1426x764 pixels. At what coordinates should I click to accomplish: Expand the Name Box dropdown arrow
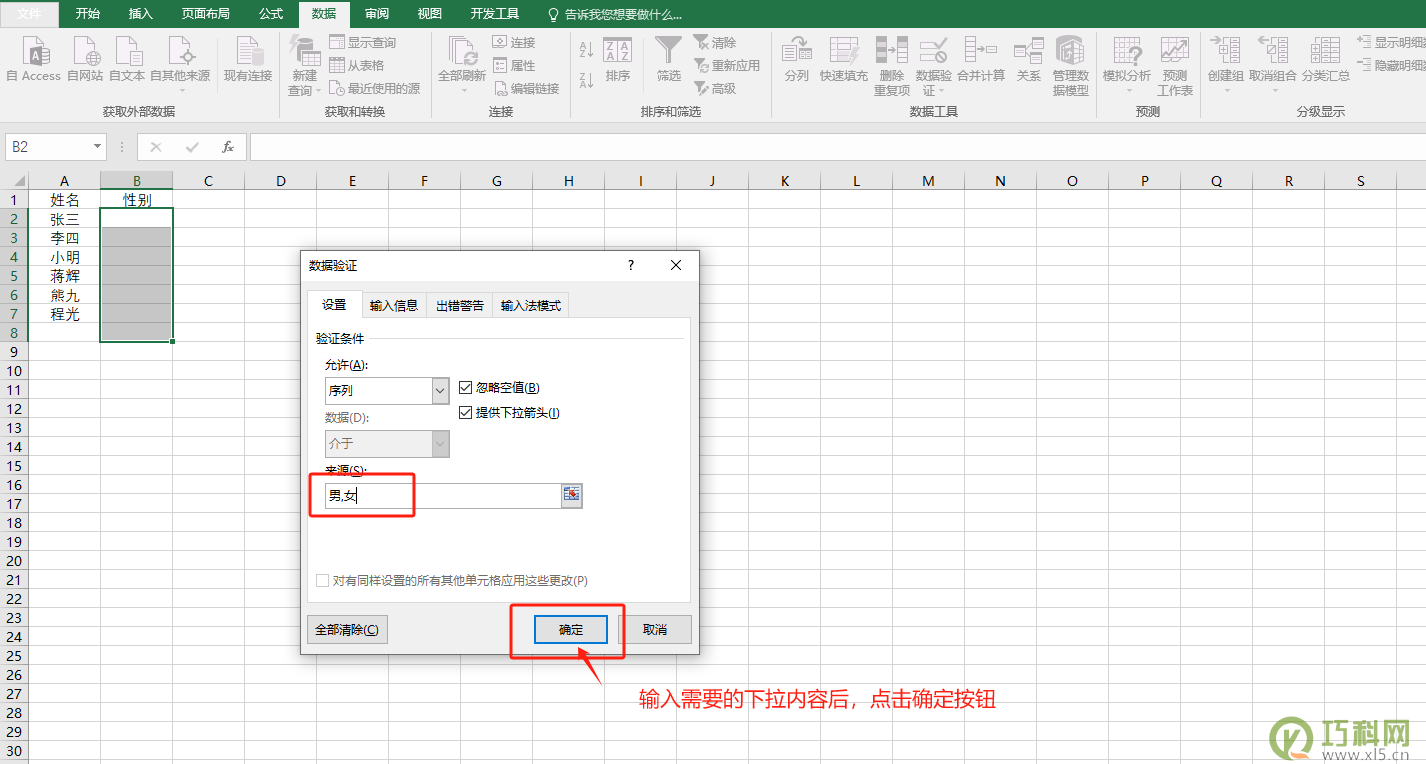pos(97,147)
